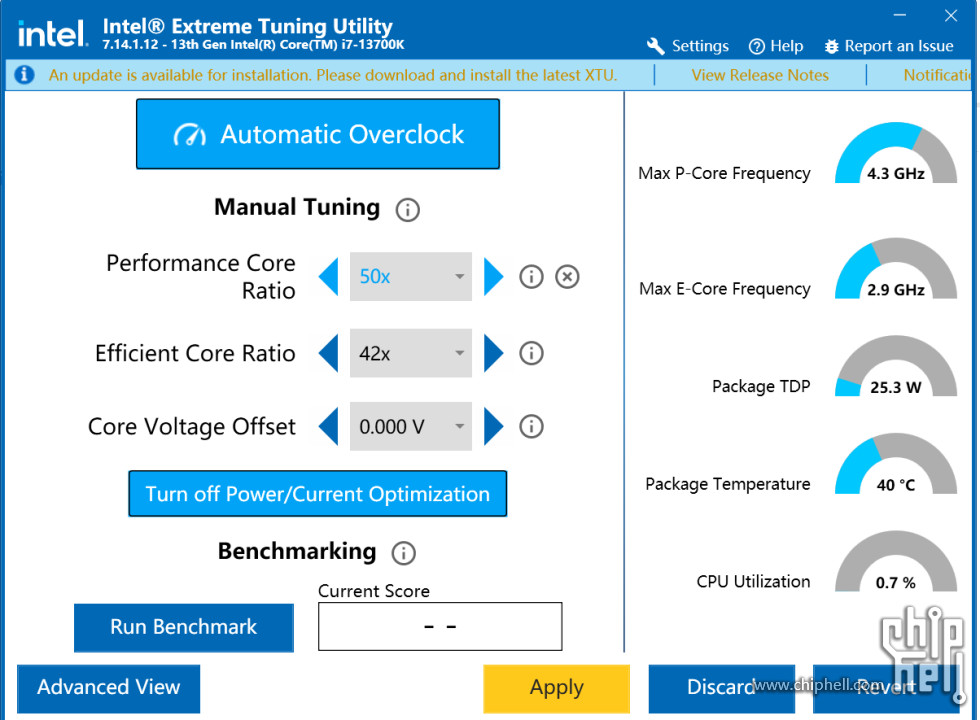Select Report an Issue
This screenshot has width=980, height=720.
889,46
